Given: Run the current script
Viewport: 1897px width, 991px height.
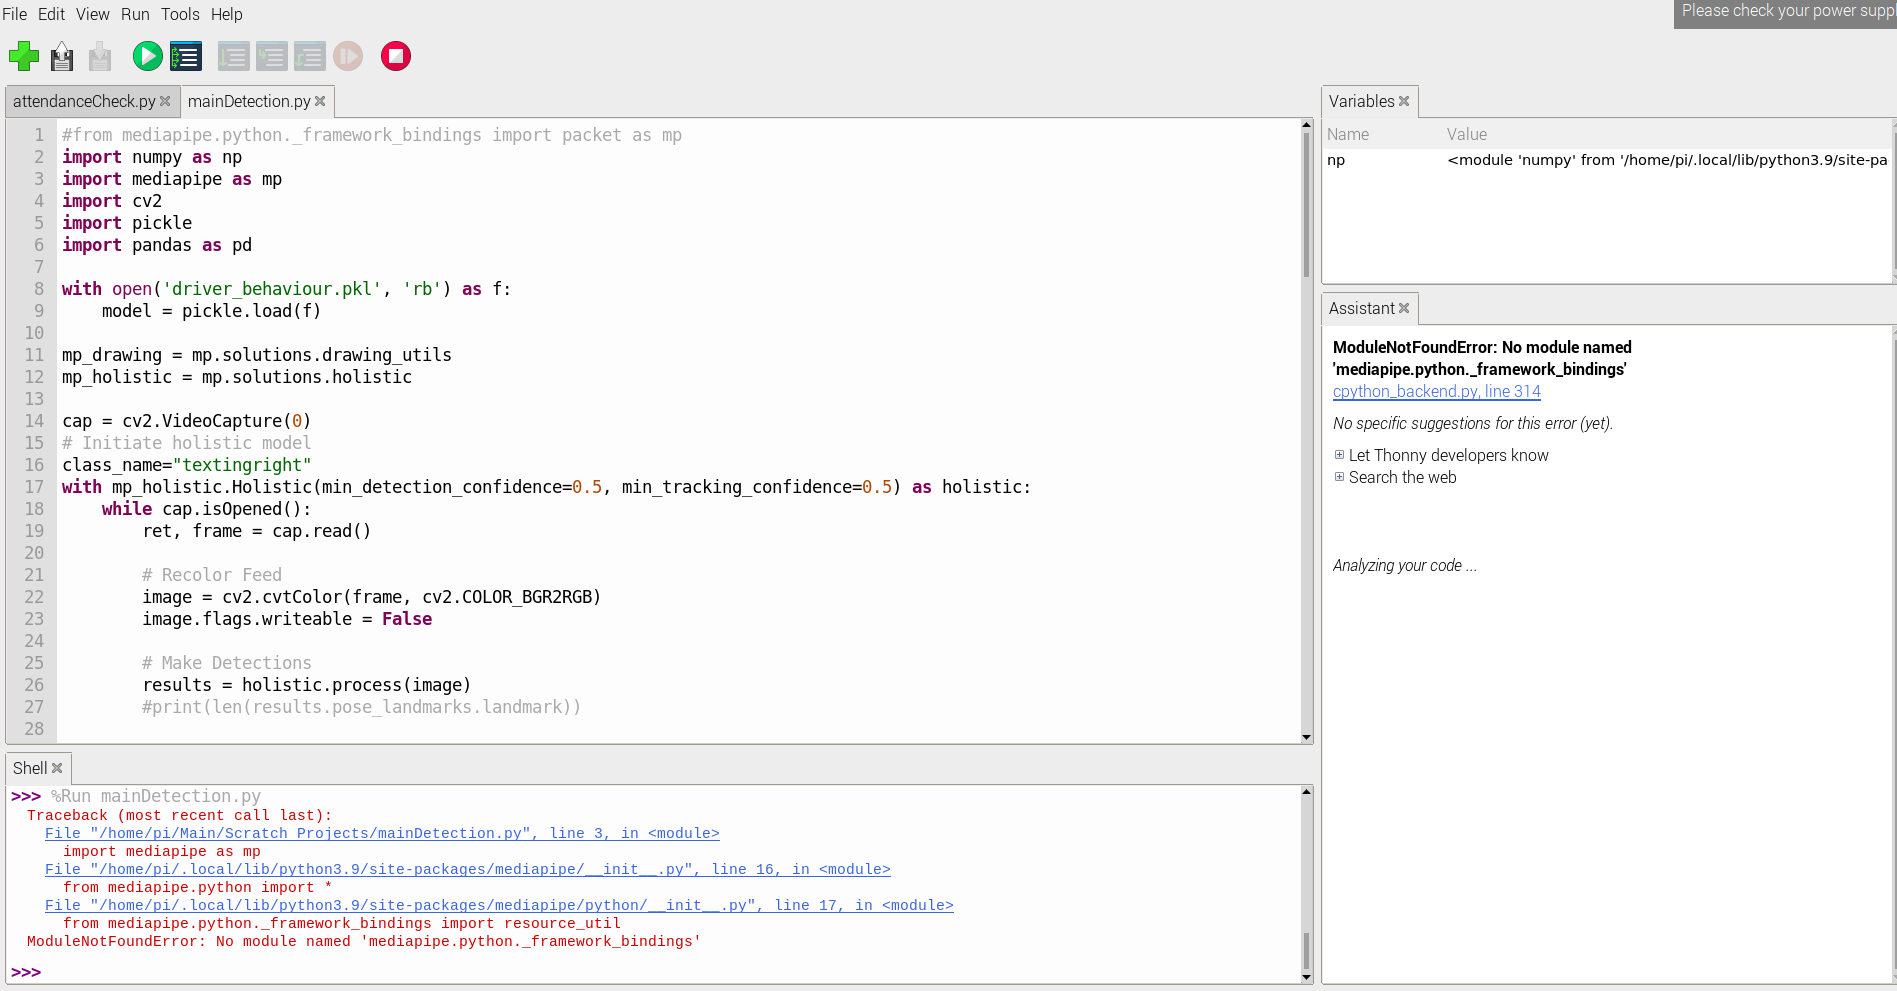Looking at the screenshot, I should [147, 56].
